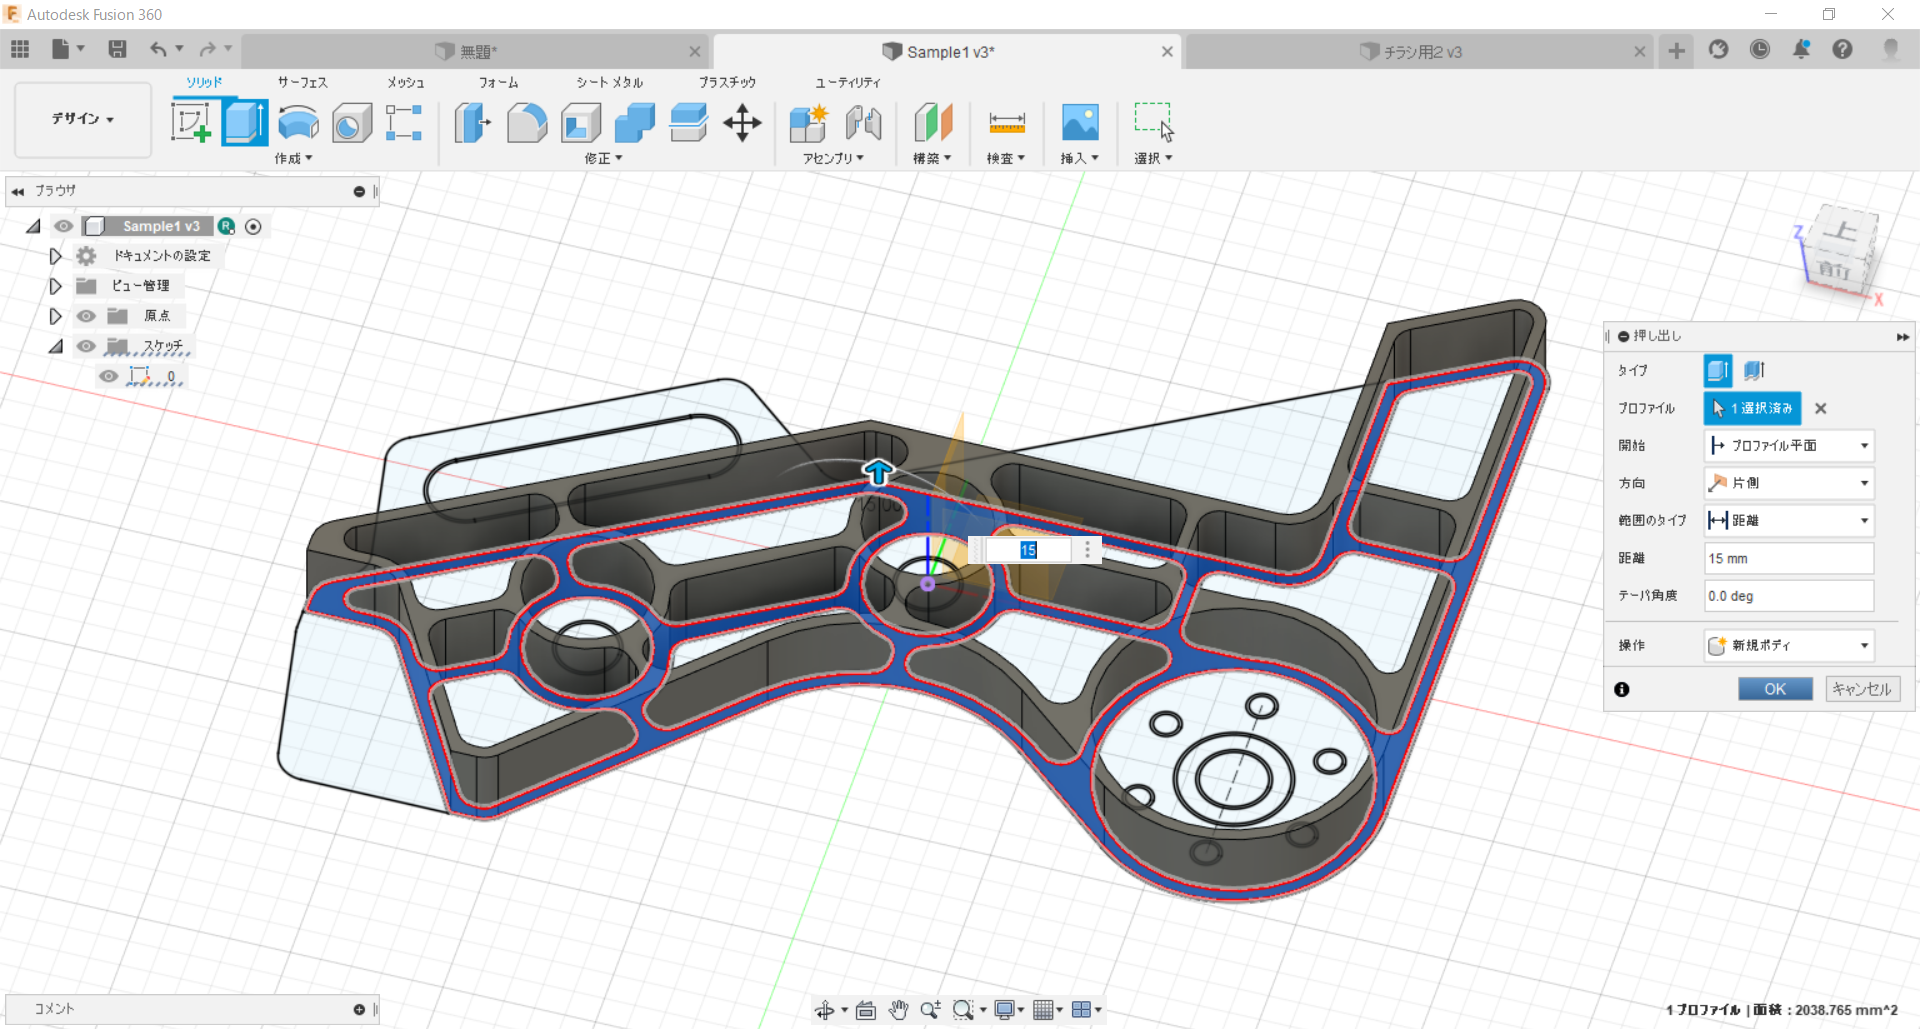Screen dimensions: 1920x1029
Task: Switch to the シート メタル ribbon tab
Action: coord(610,82)
